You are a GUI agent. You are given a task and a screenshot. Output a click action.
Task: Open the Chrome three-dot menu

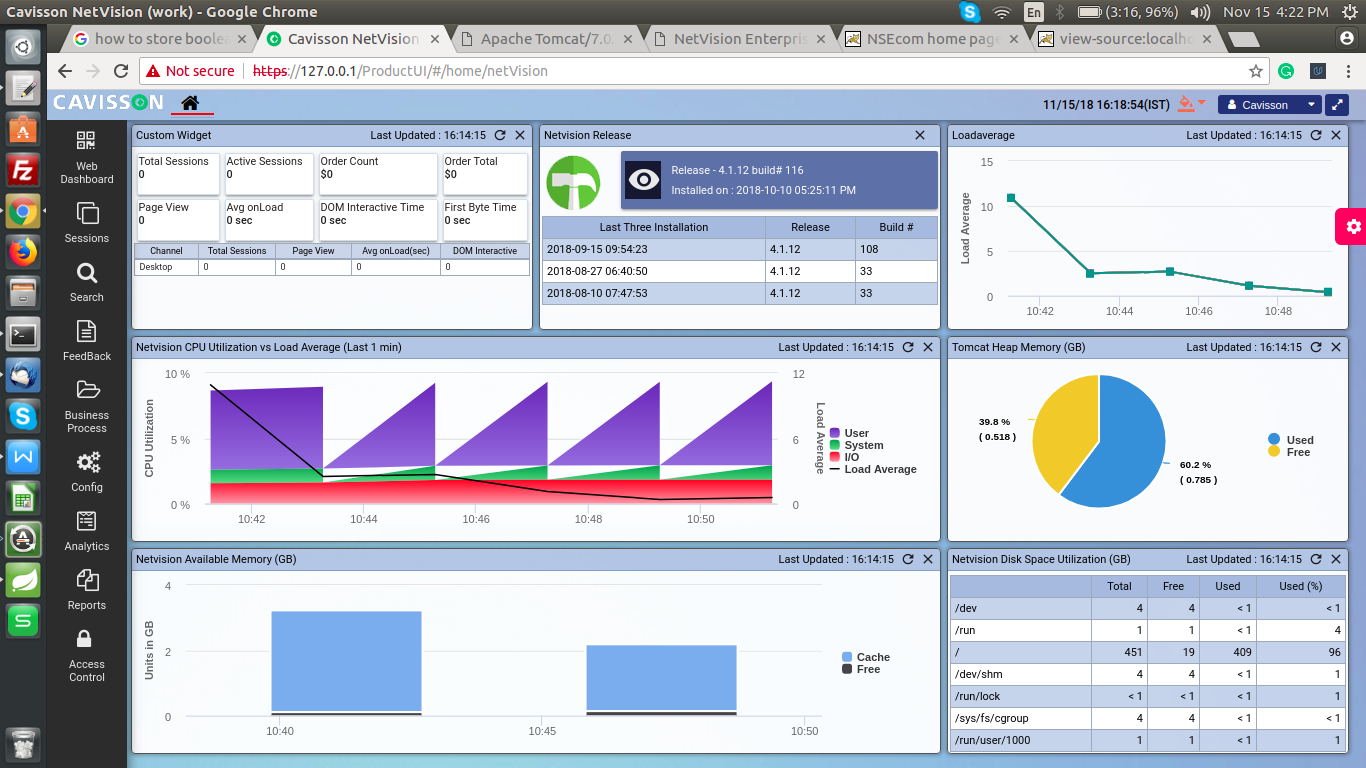point(1347,71)
